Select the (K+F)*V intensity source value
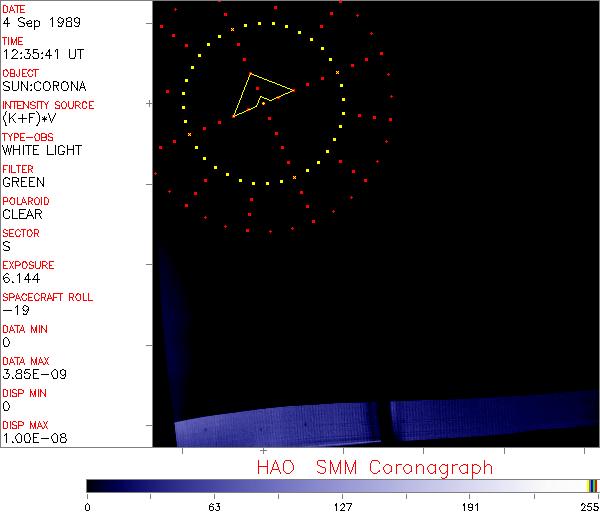 tap(29, 118)
